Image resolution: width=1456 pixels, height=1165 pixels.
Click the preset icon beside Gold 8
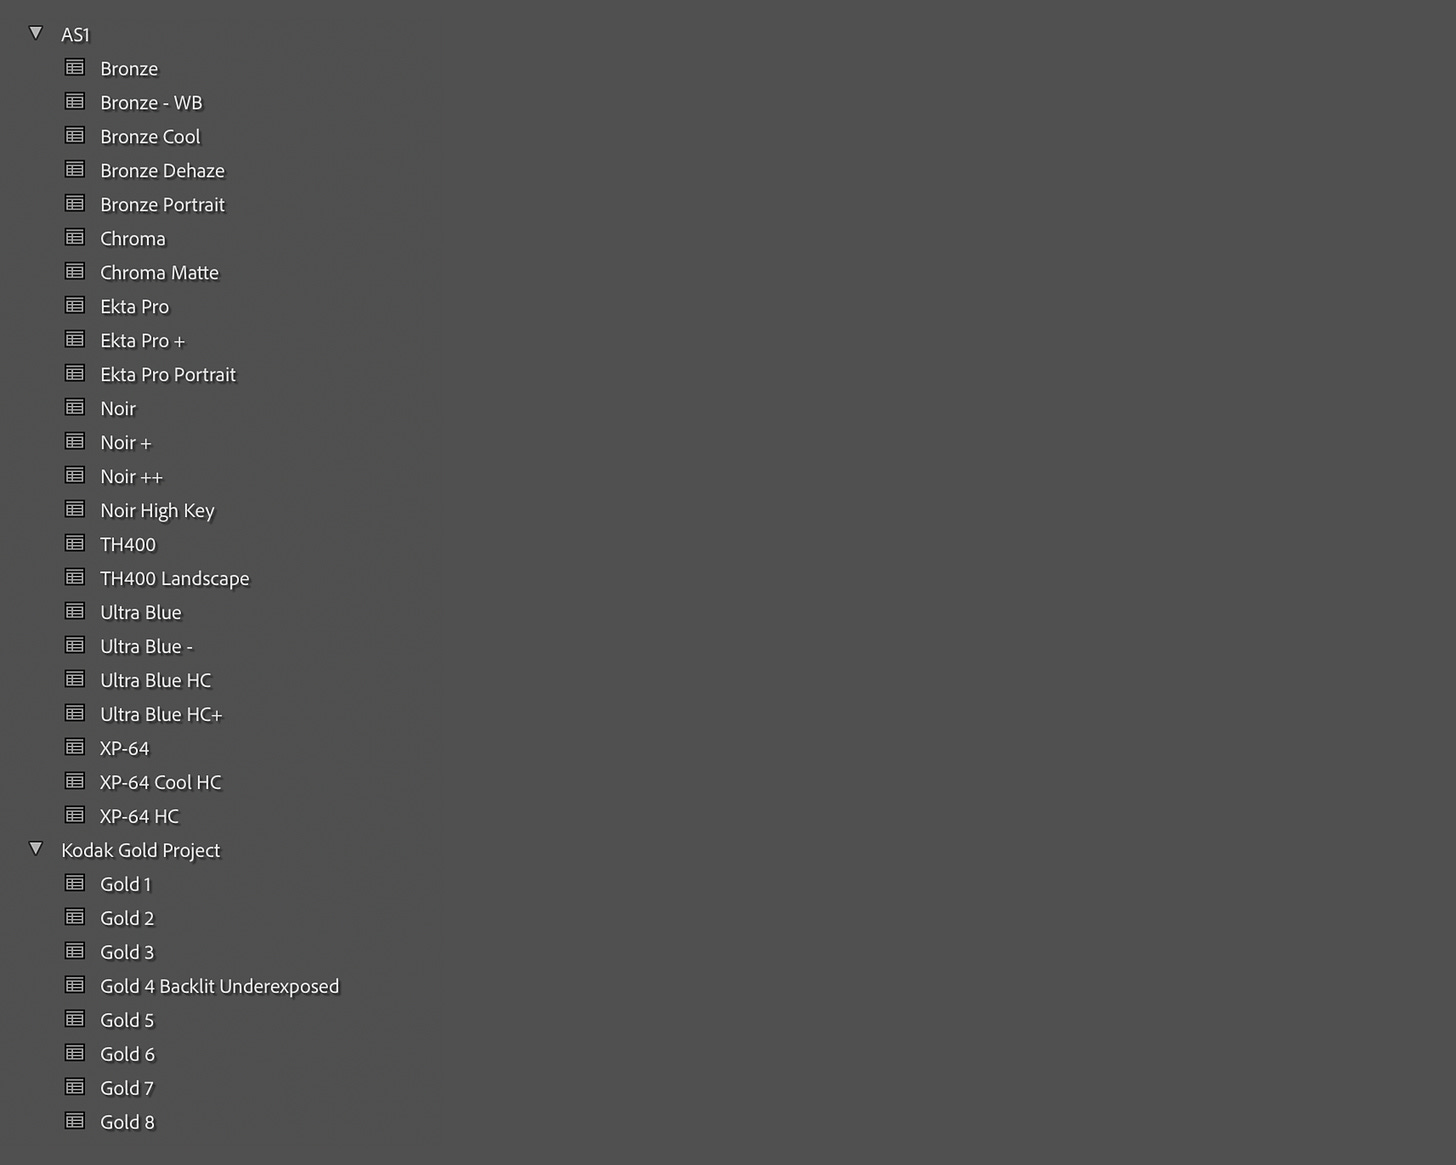click(x=75, y=1122)
